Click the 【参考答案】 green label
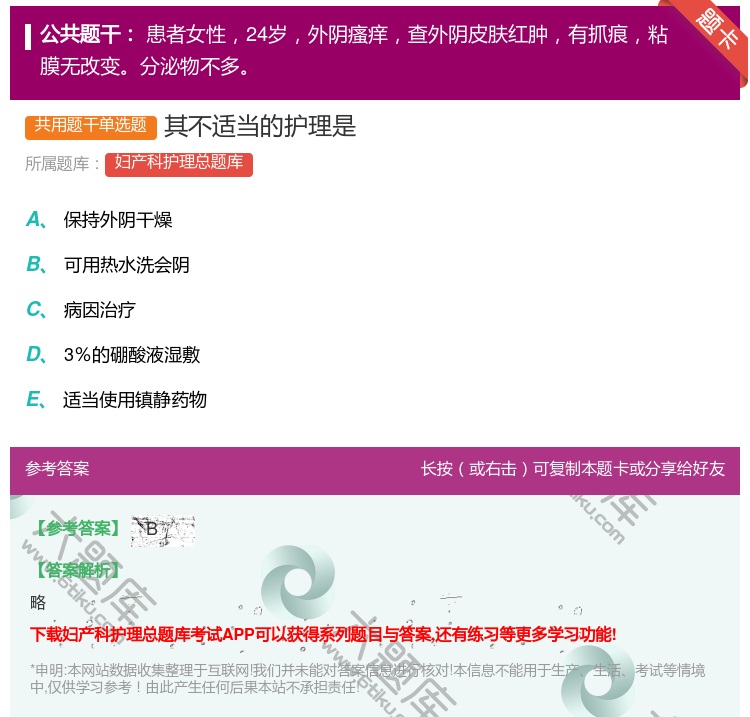The image size is (750, 717). pyautogui.click(x=77, y=529)
